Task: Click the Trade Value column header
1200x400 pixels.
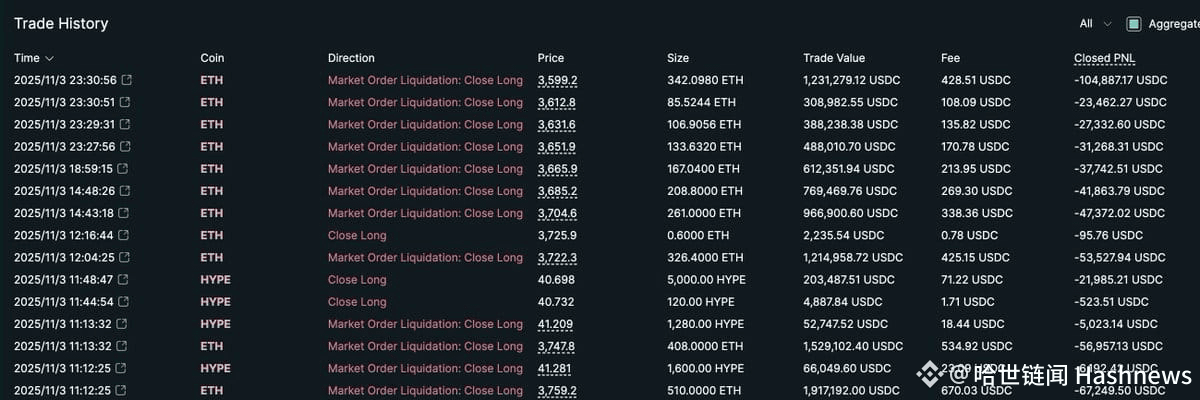Action: point(833,58)
